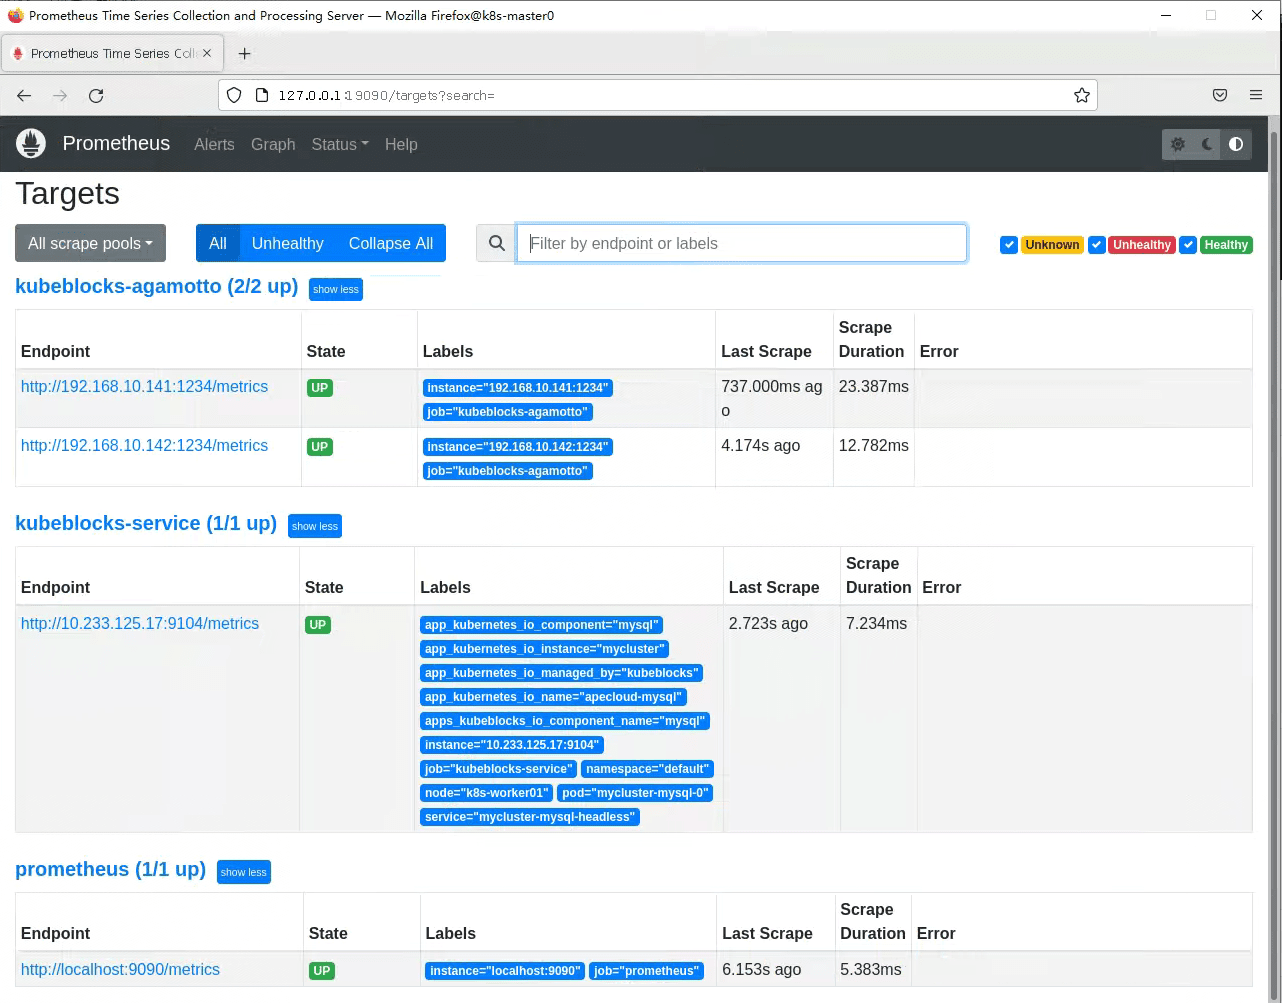Open the 192.168.10.141:1234 metrics endpoint
Screen dimensions: 1282x1003
[144, 386]
